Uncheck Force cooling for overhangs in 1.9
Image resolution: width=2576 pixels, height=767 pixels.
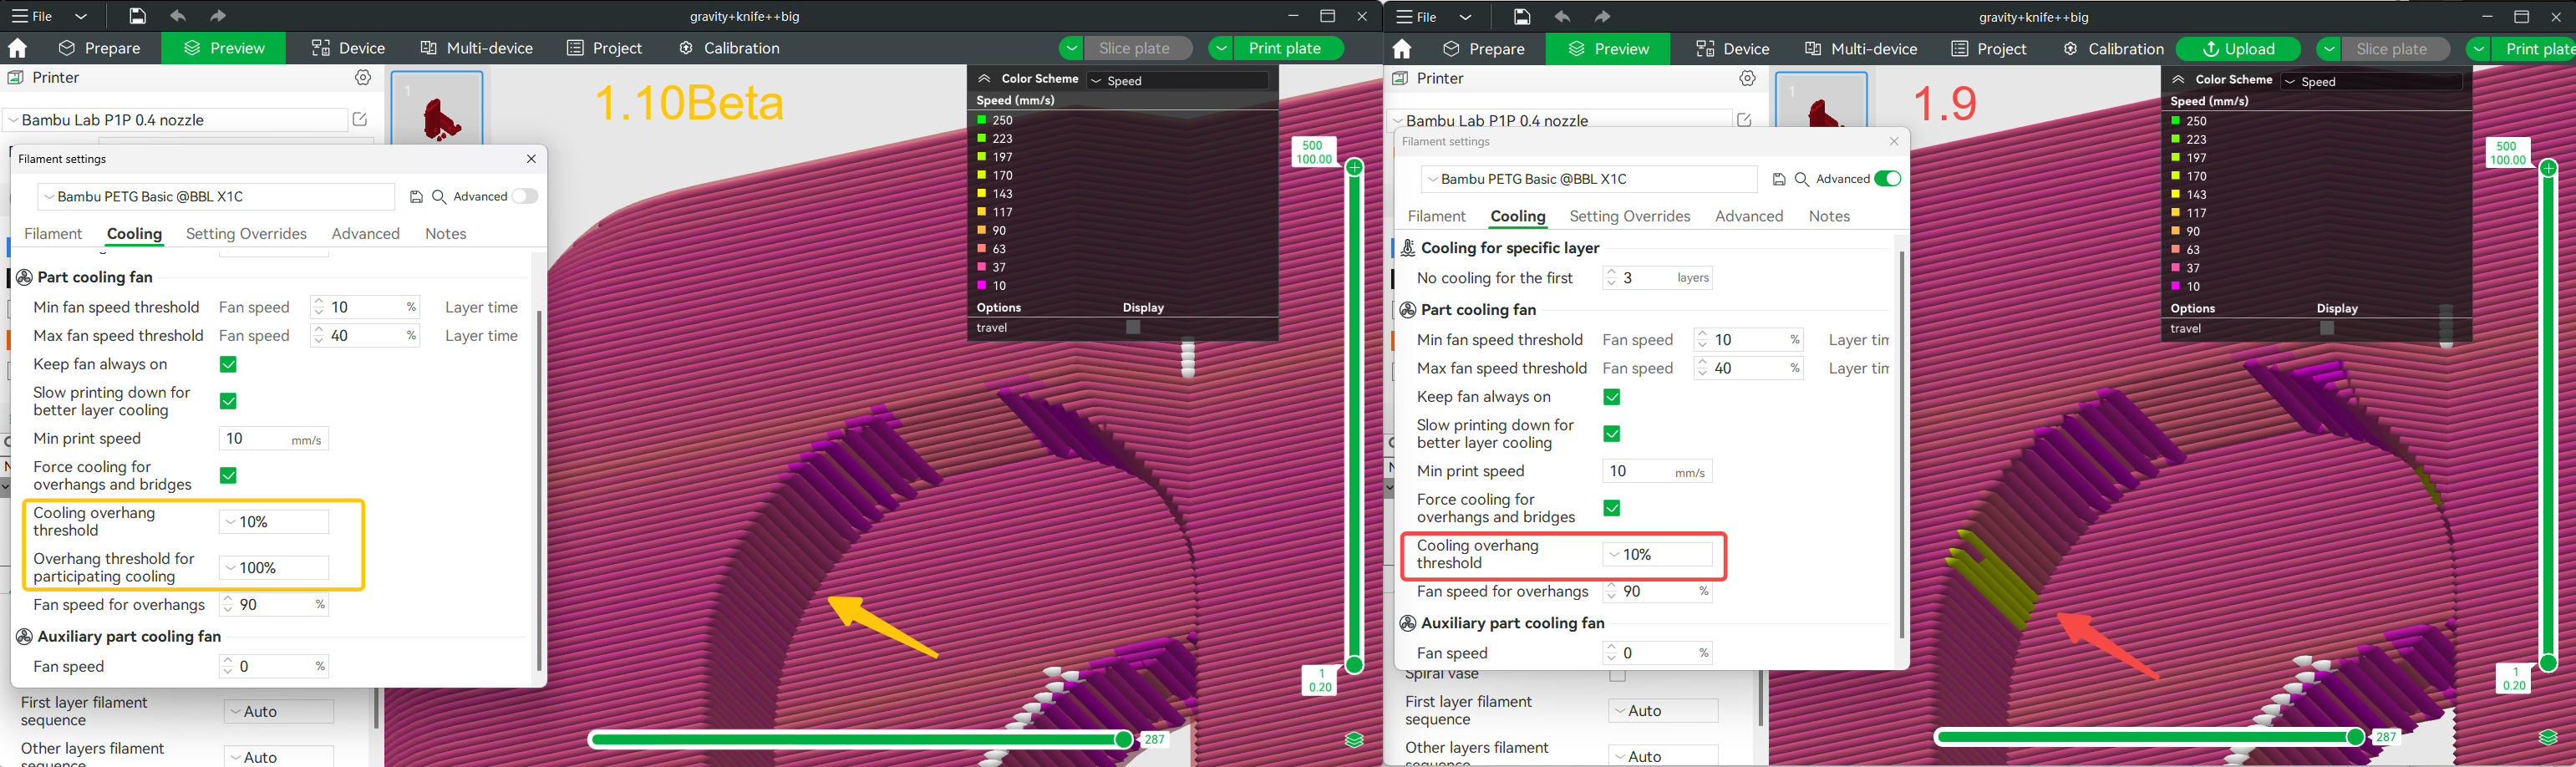click(1612, 508)
